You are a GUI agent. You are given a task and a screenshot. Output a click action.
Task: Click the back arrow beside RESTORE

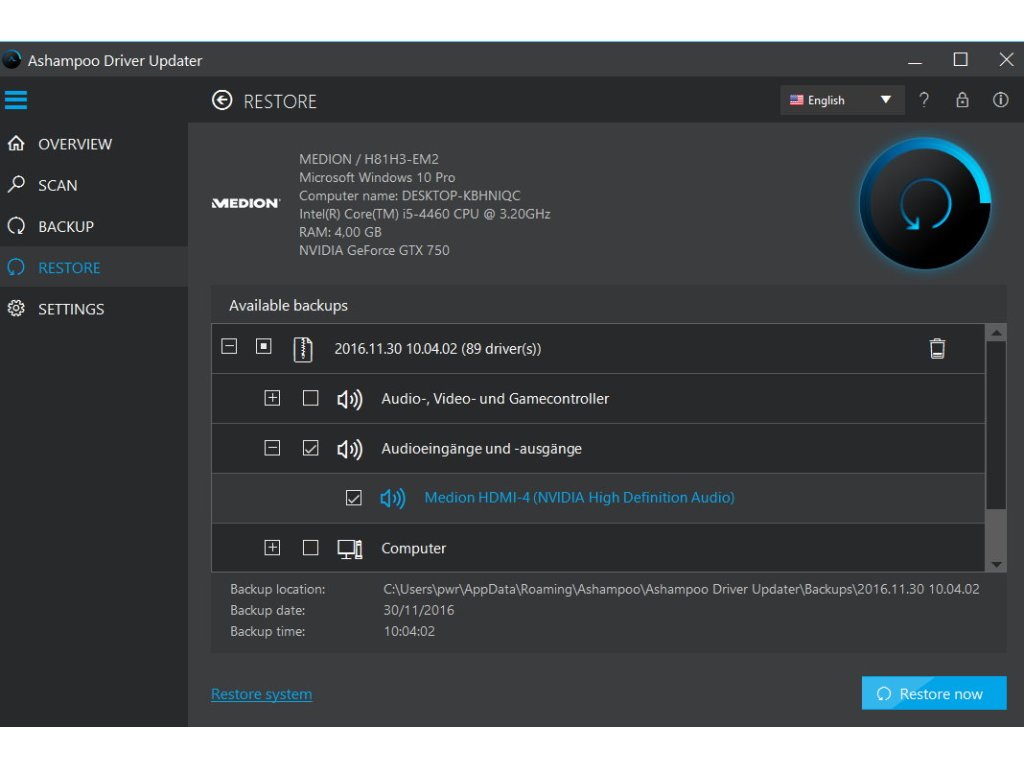pos(222,100)
